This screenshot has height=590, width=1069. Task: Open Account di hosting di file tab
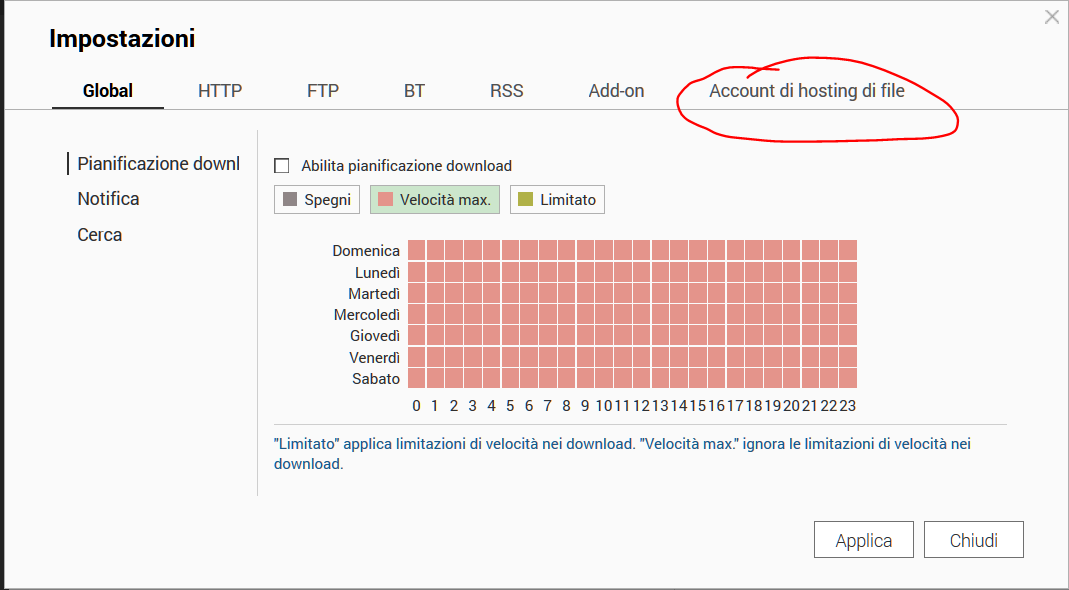tap(807, 91)
